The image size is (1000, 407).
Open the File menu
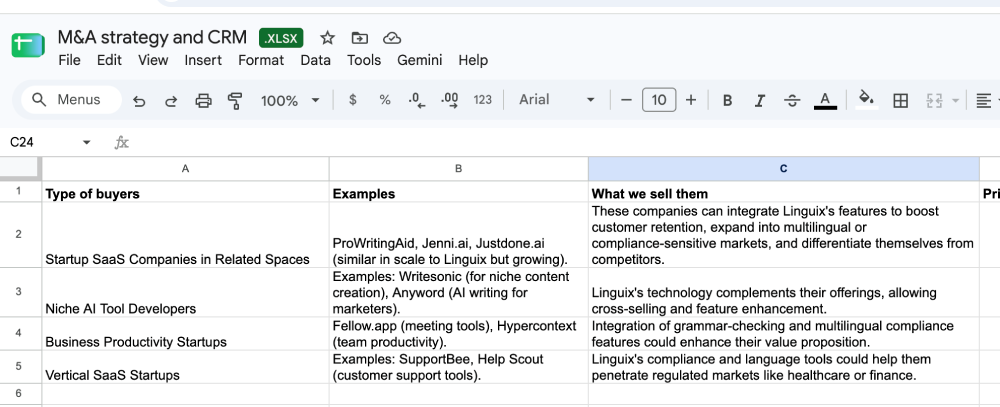[x=69, y=60]
